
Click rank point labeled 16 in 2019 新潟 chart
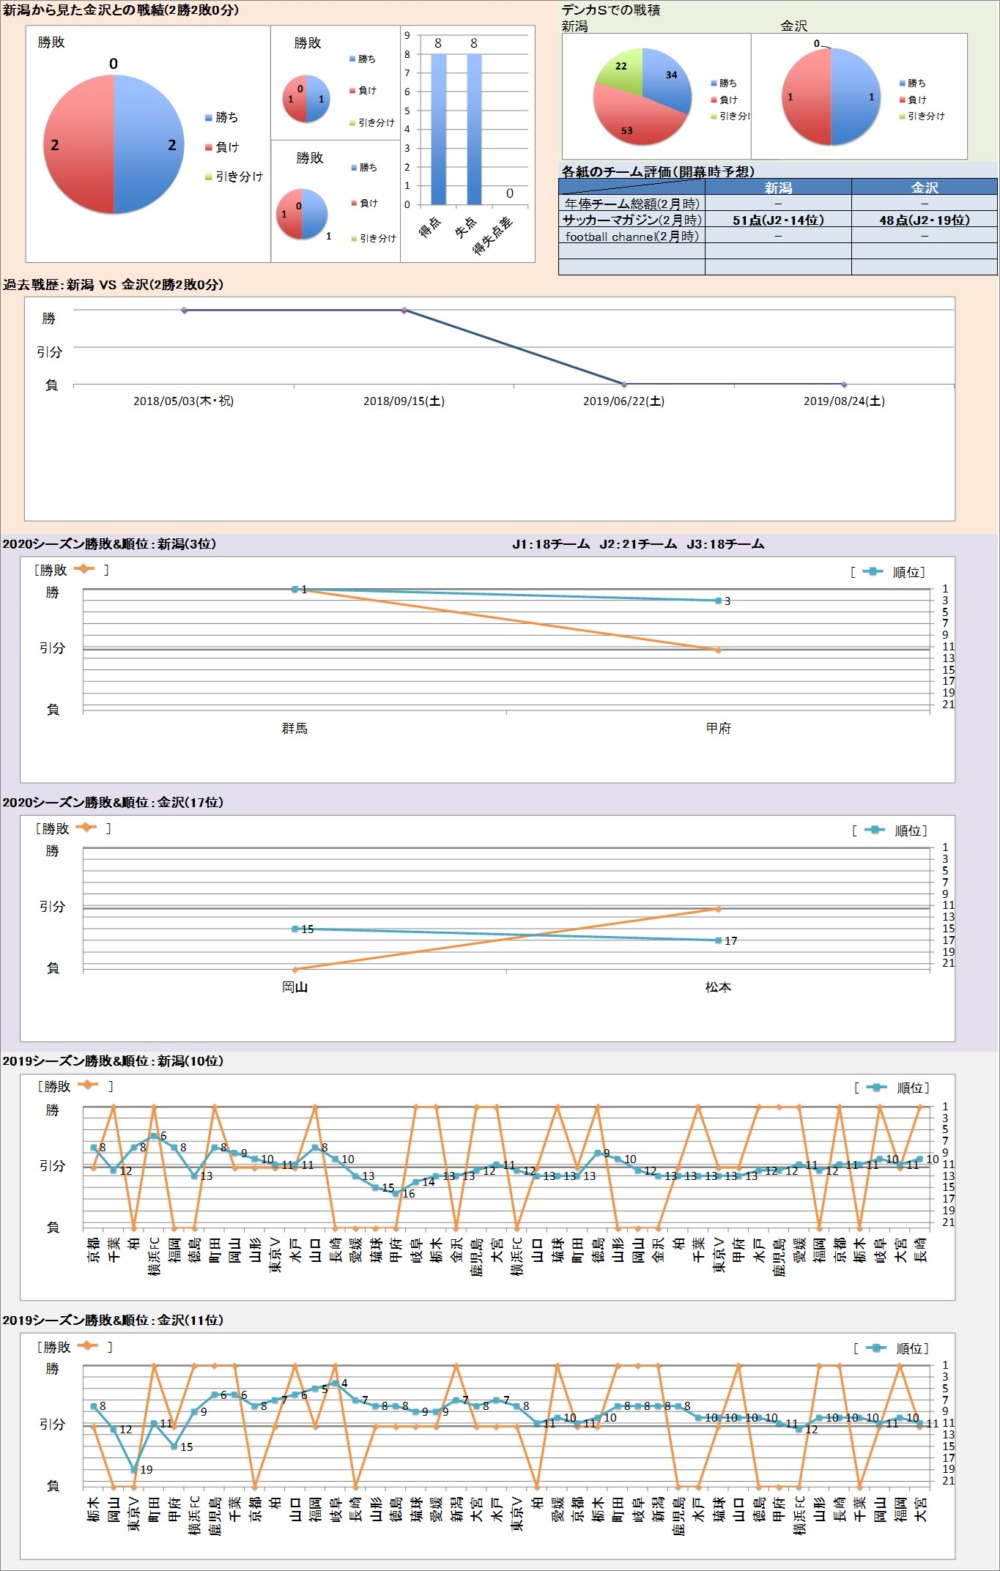pyautogui.click(x=396, y=1193)
